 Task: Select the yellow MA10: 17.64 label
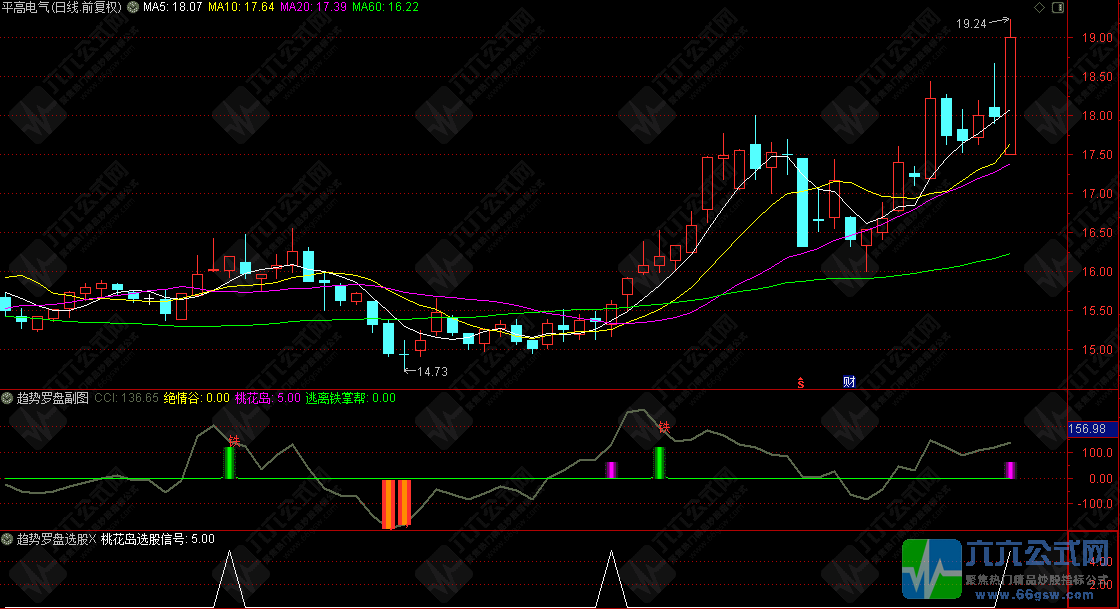[x=241, y=7]
